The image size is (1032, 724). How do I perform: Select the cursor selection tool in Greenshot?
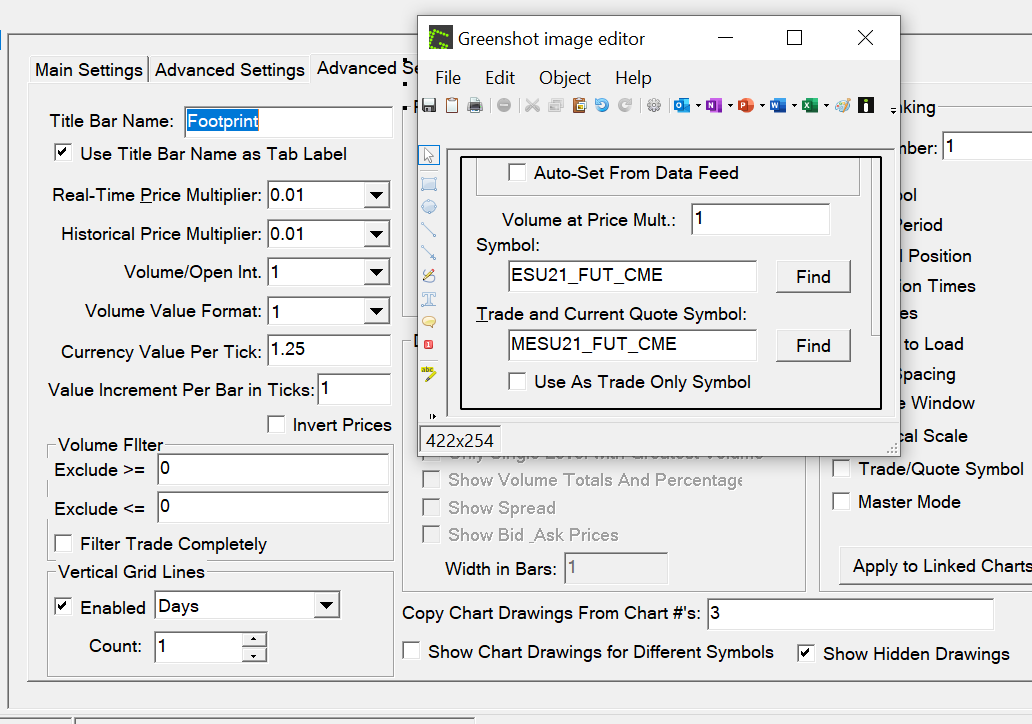pyautogui.click(x=429, y=155)
